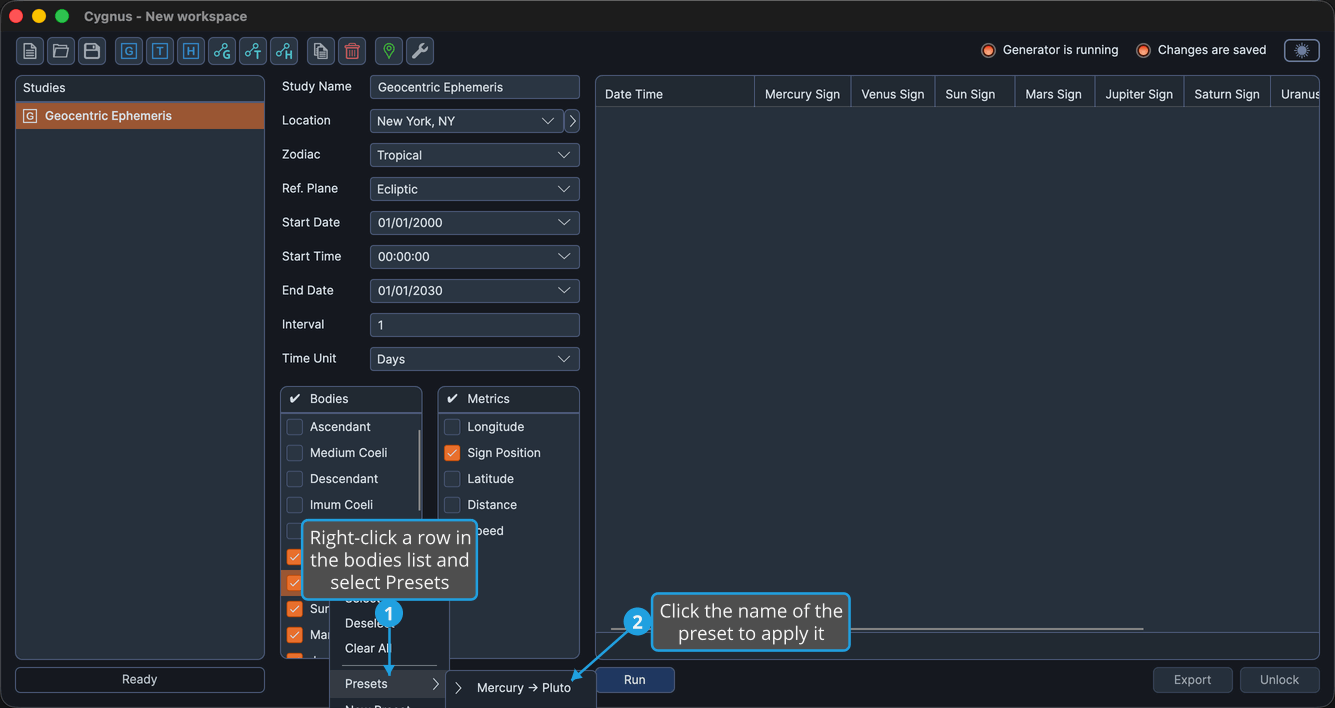Toggle light/dark theme sun button
The height and width of the screenshot is (708, 1335).
point(1302,50)
